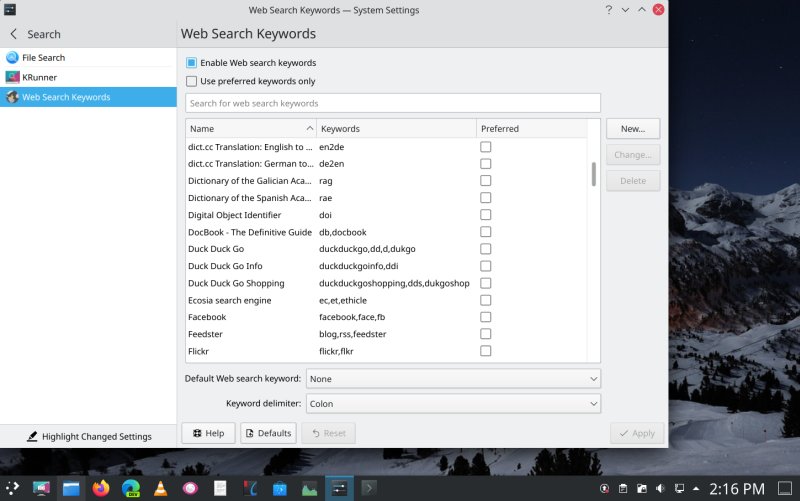Click the Apply button
This screenshot has height=501, width=800.
pyautogui.click(x=637, y=433)
